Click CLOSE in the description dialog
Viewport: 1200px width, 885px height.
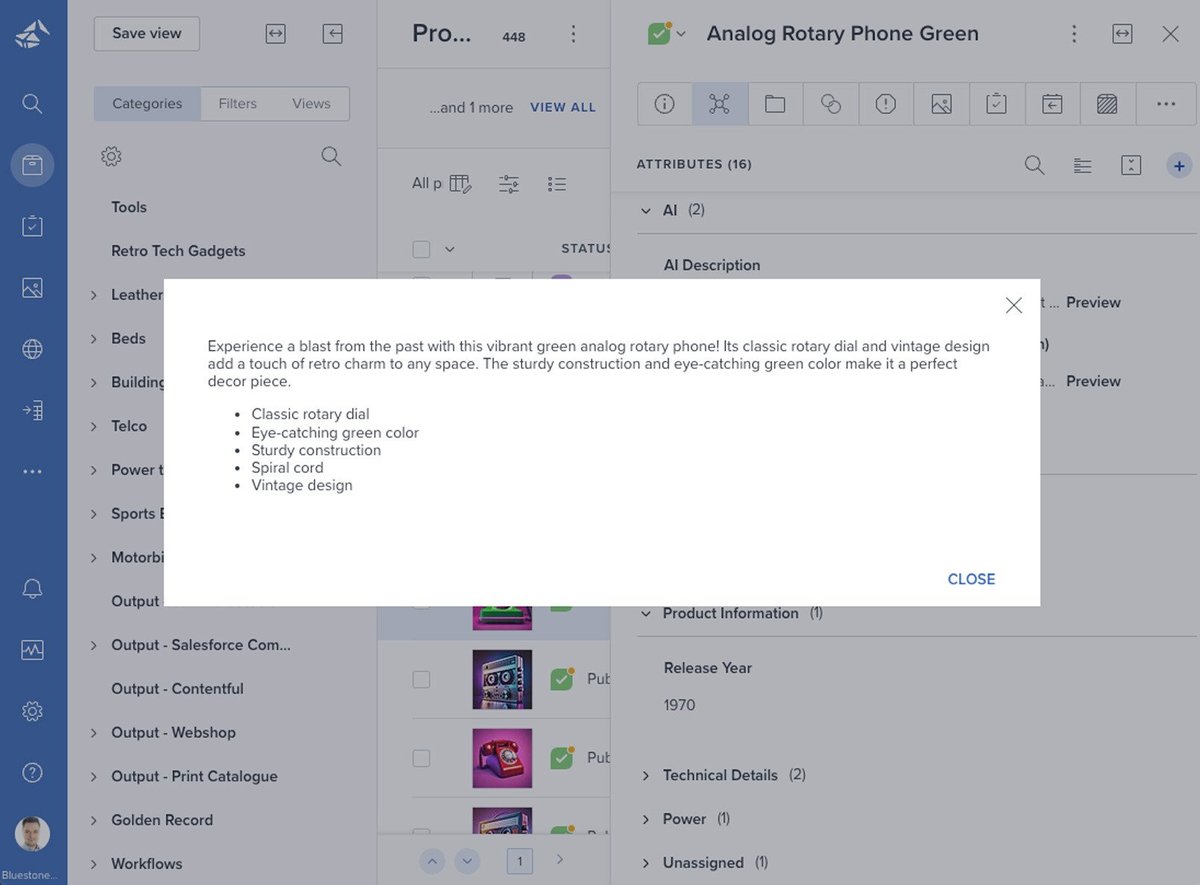pyautogui.click(x=971, y=579)
